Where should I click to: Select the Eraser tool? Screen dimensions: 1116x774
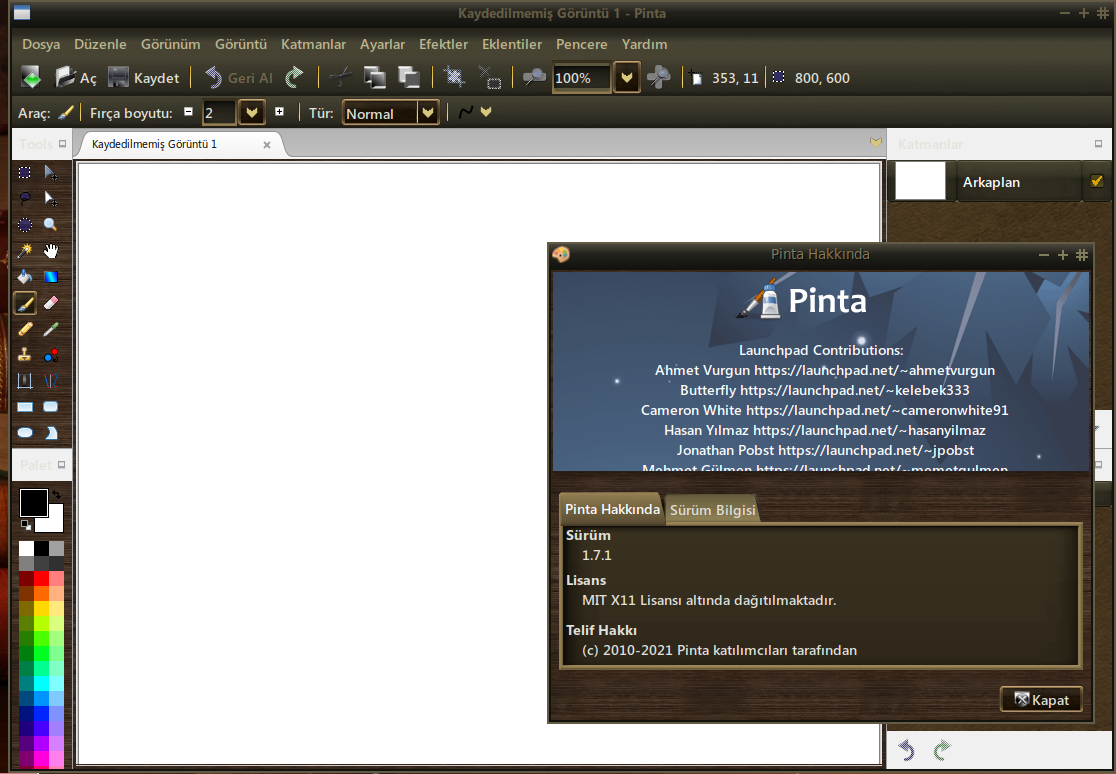click(x=51, y=303)
